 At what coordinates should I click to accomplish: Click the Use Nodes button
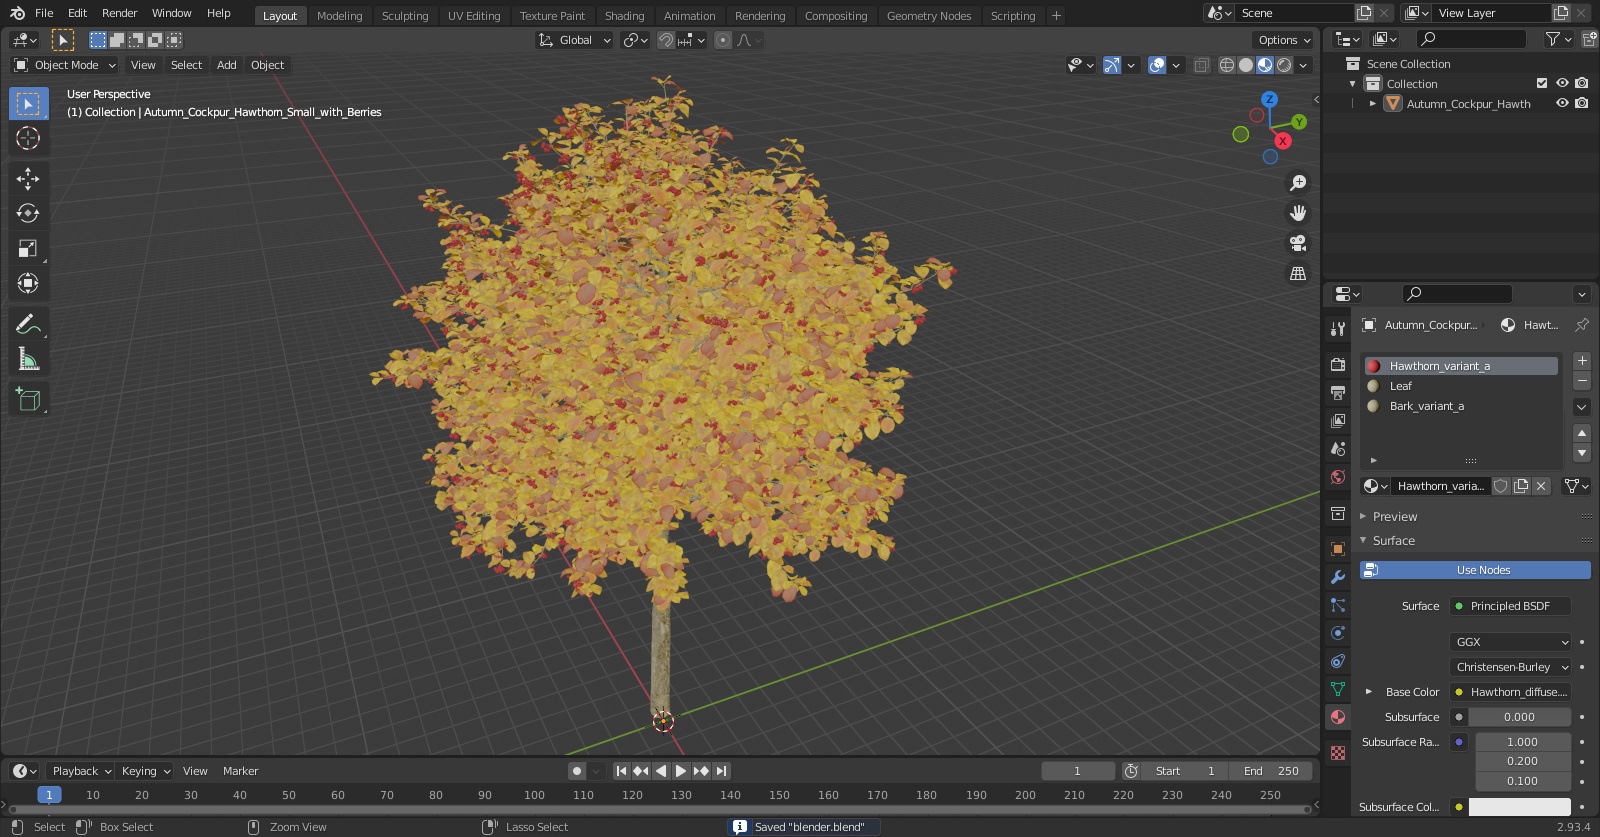click(1475, 570)
